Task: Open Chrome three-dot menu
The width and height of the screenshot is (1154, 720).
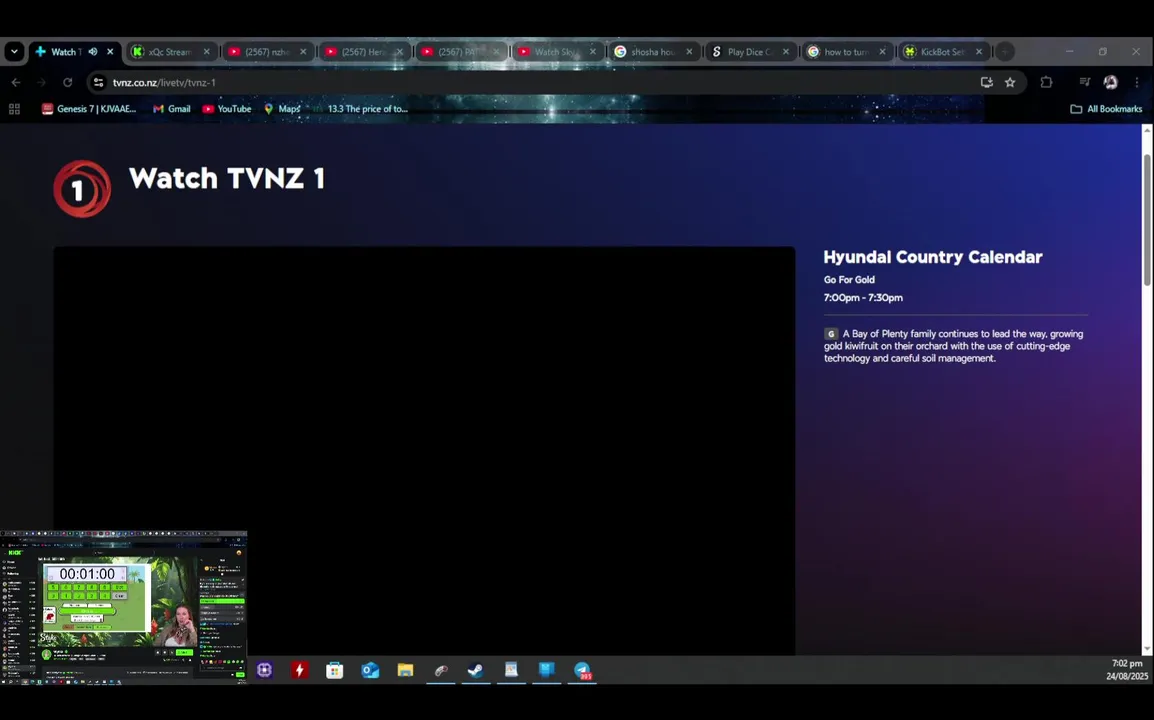Action: coord(1137,82)
